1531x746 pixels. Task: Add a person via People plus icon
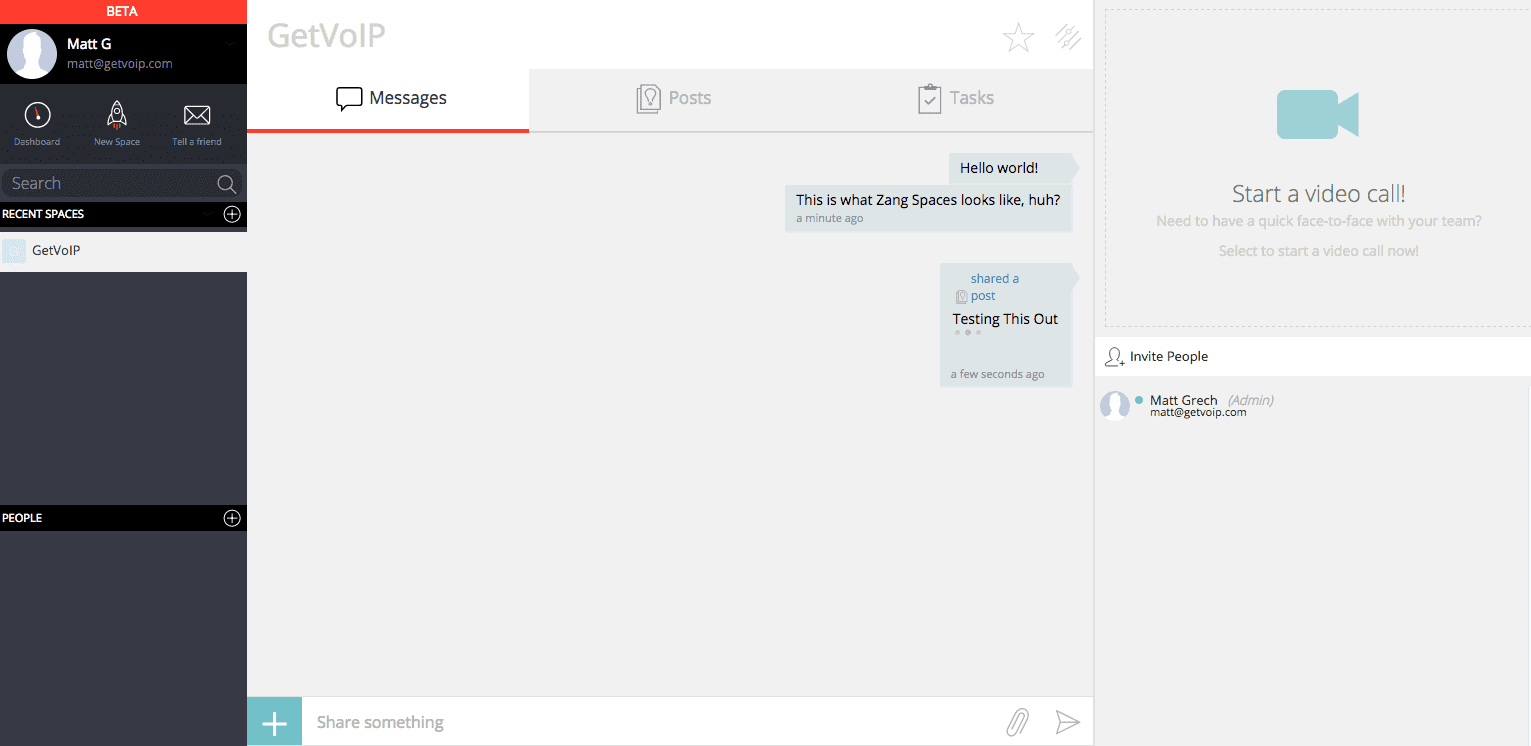click(232, 518)
